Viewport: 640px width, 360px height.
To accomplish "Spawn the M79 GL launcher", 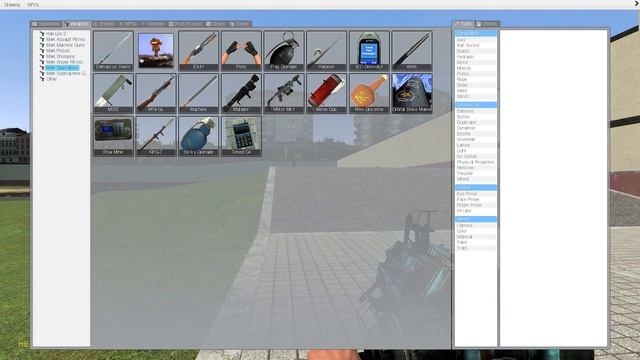I will [x=156, y=93].
